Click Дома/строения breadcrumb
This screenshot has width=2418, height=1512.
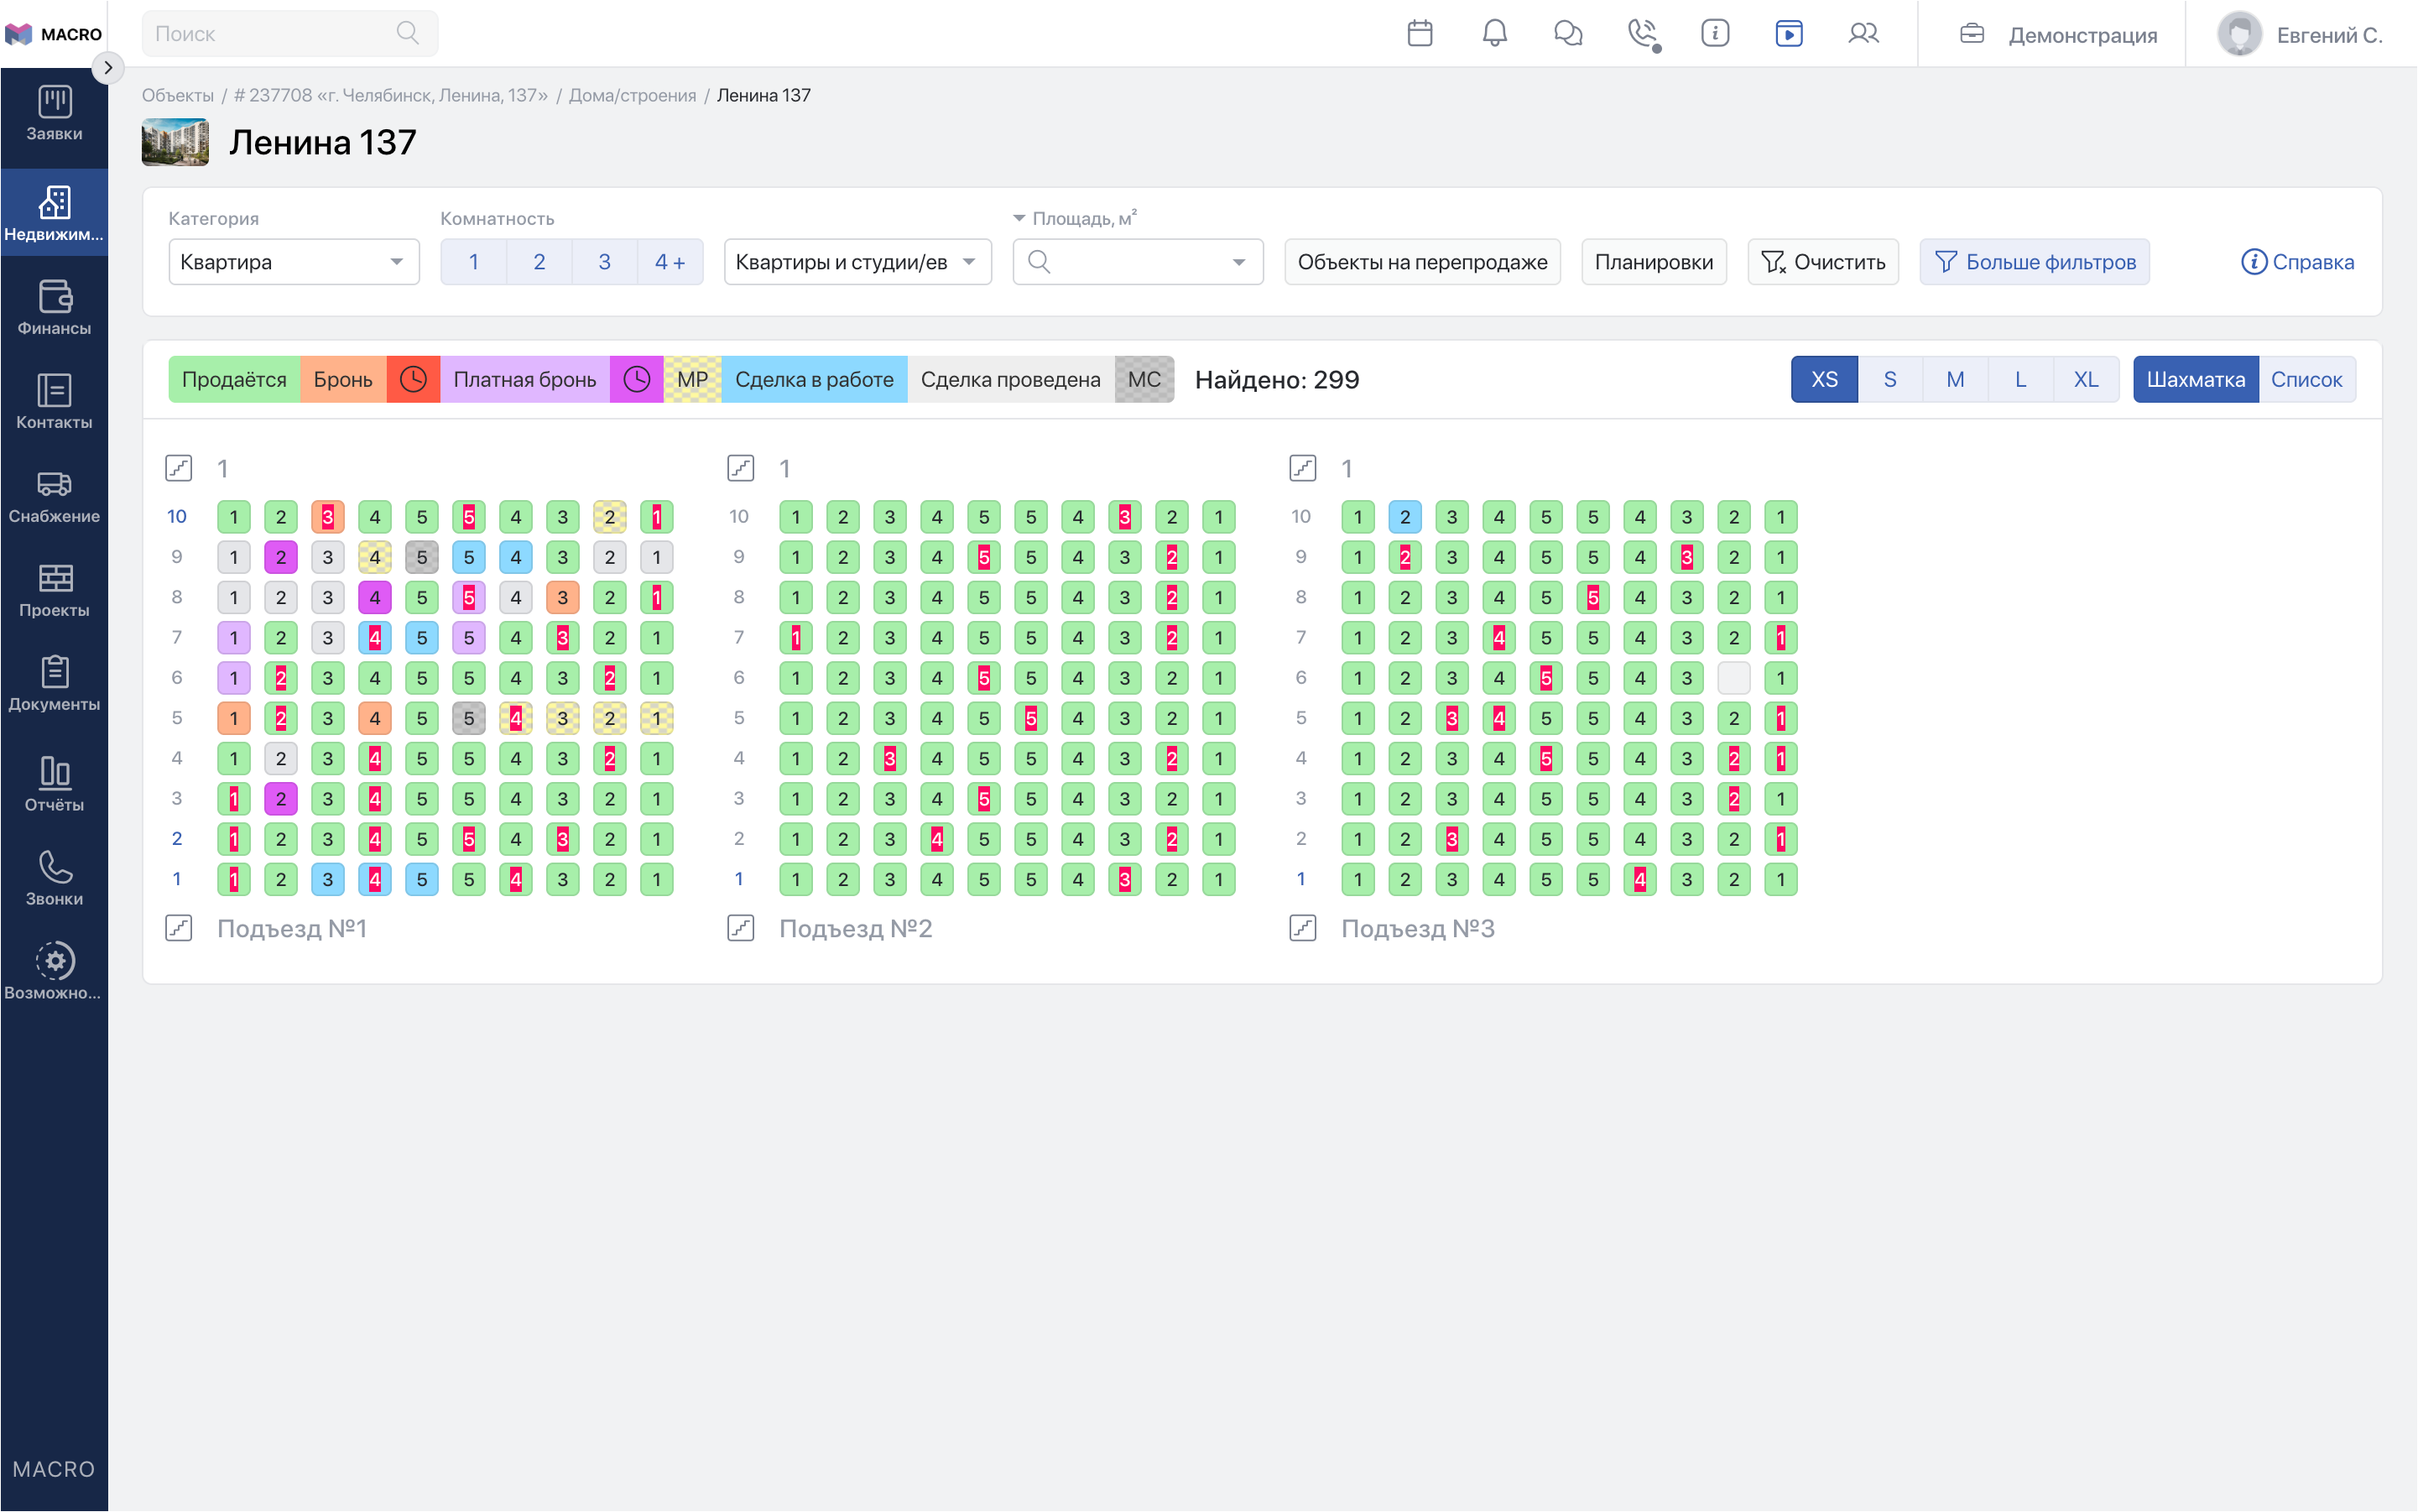[x=632, y=95]
